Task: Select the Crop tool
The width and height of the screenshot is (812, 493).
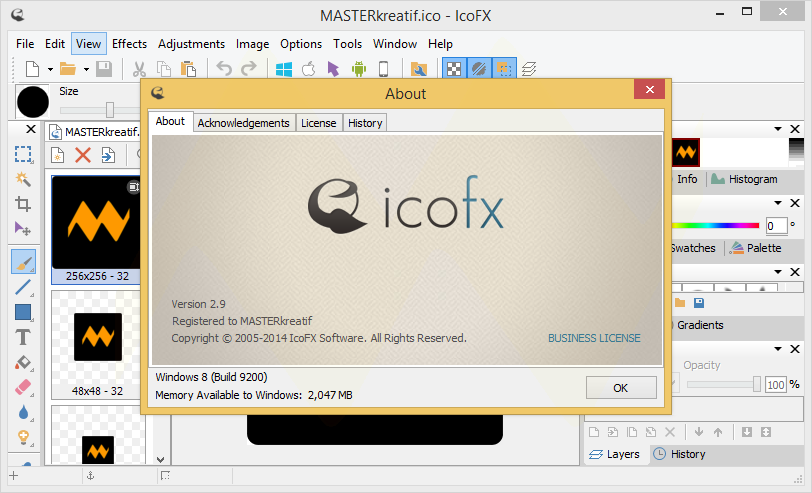Action: pyautogui.click(x=23, y=204)
